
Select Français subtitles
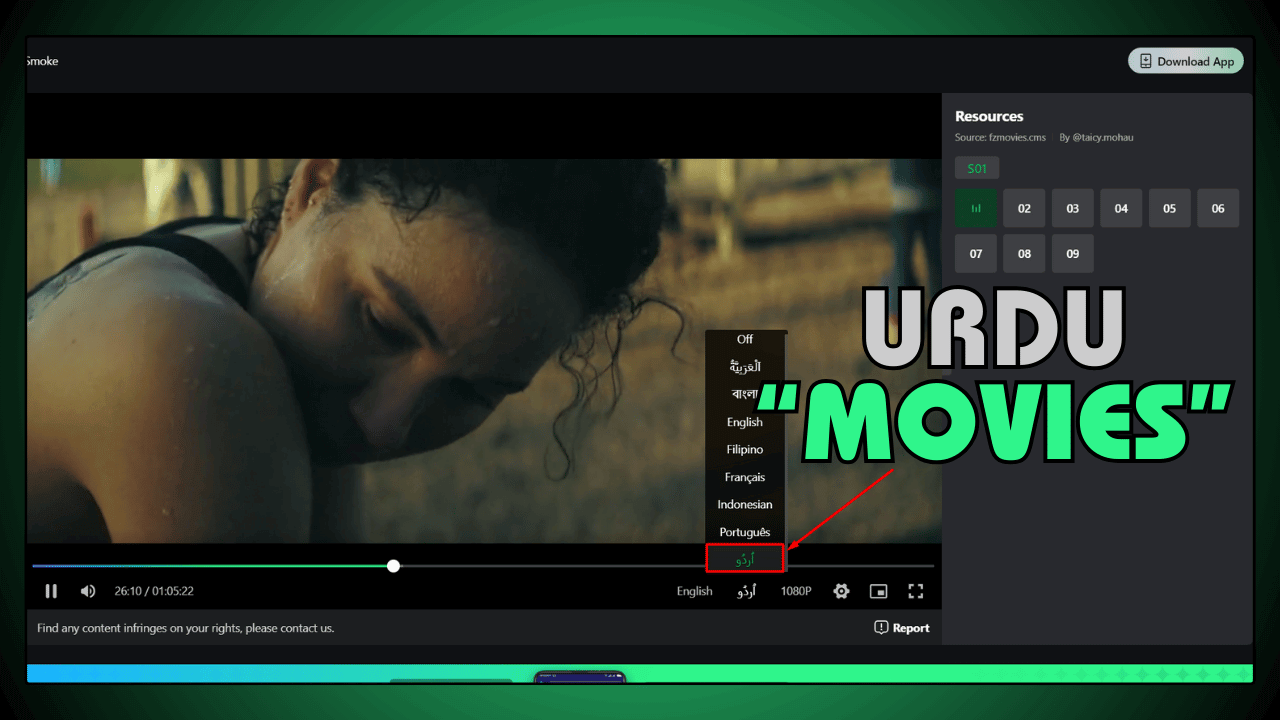[x=745, y=477]
